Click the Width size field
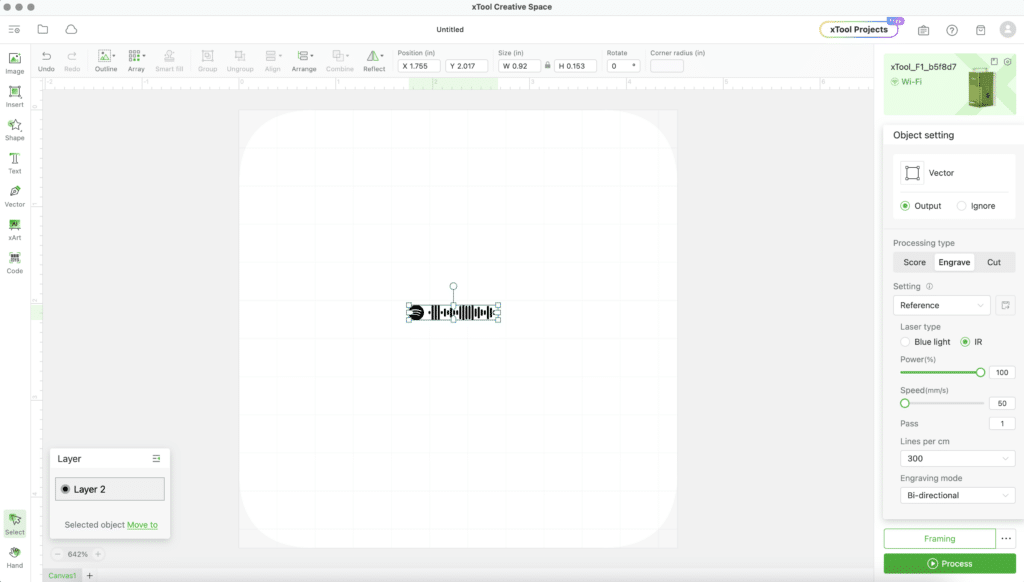This screenshot has width=1024, height=582. point(519,66)
